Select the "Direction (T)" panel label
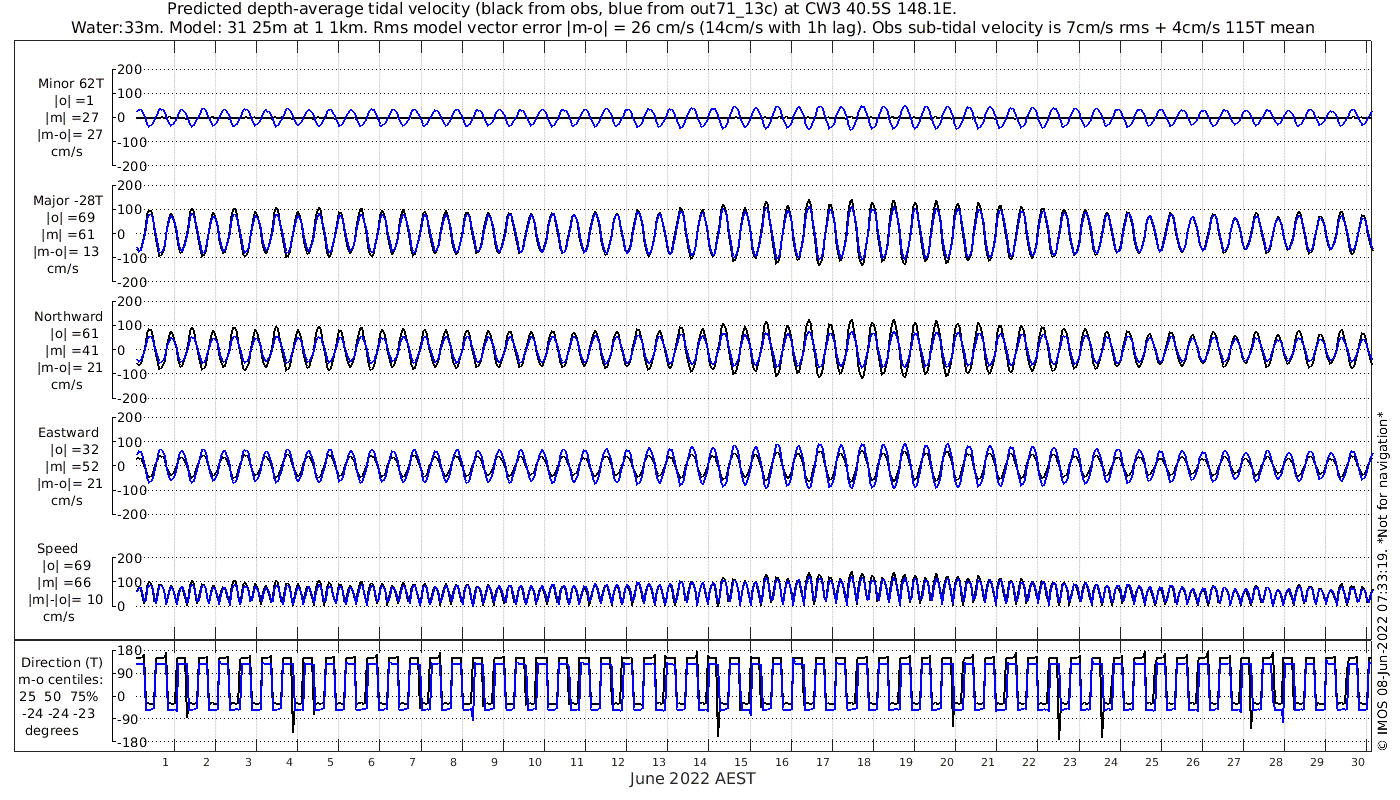The width and height of the screenshot is (1400, 800). [62, 663]
